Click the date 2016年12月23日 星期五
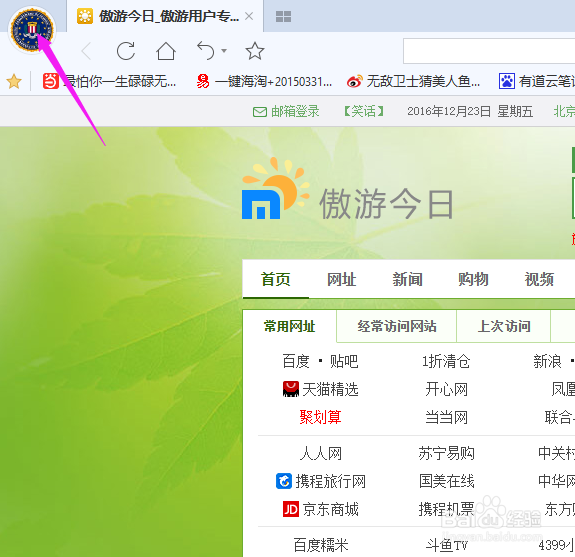 click(470, 111)
